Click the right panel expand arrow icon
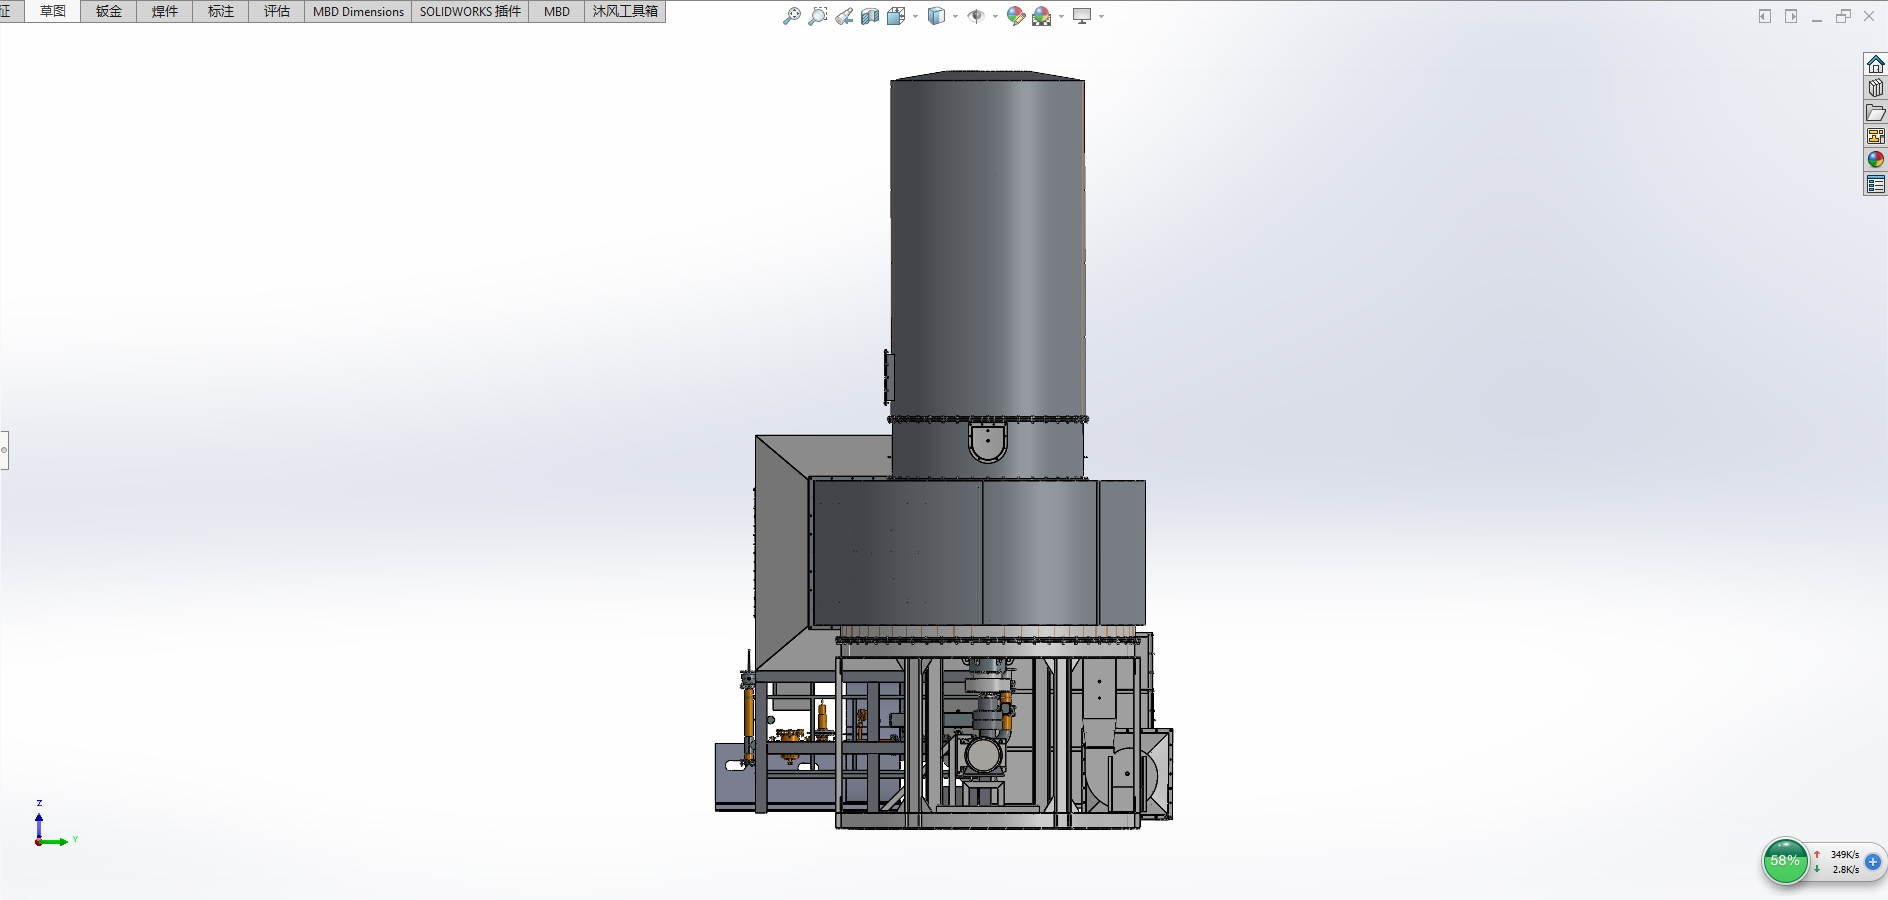The height and width of the screenshot is (900, 1888). (x=1791, y=16)
